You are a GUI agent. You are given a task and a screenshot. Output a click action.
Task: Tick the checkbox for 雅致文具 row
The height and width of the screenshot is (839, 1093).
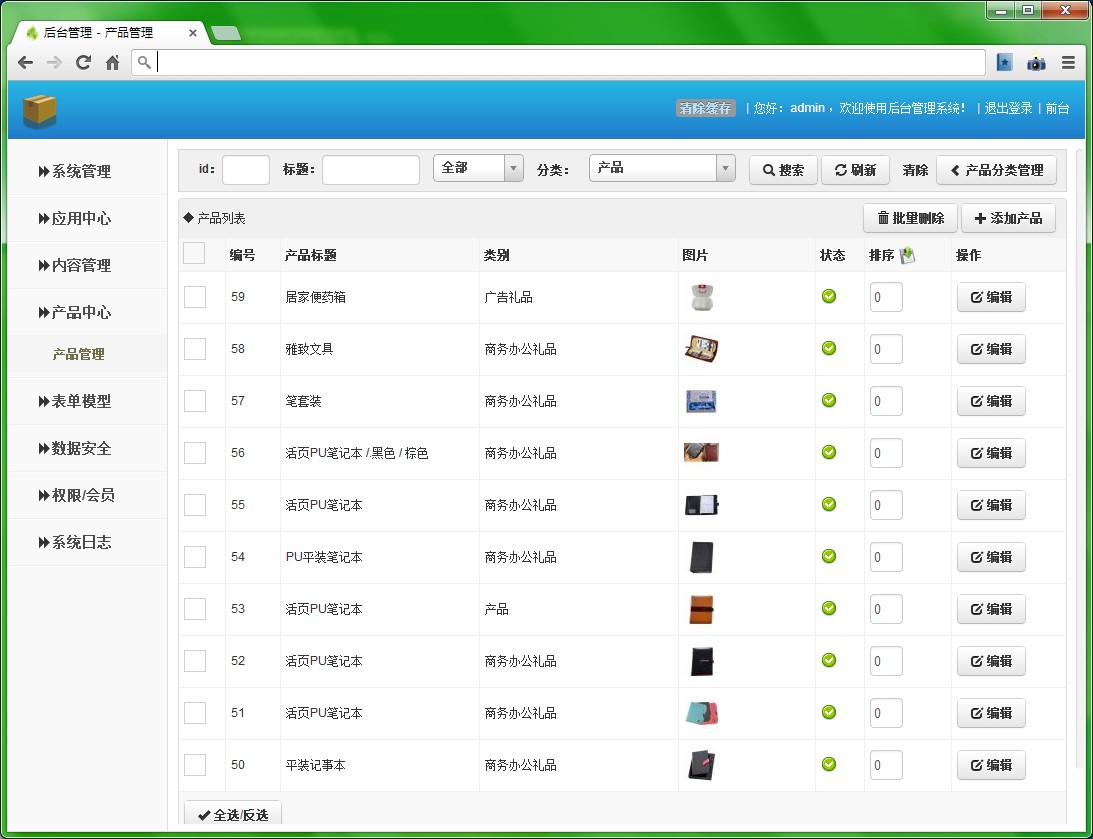pos(194,348)
